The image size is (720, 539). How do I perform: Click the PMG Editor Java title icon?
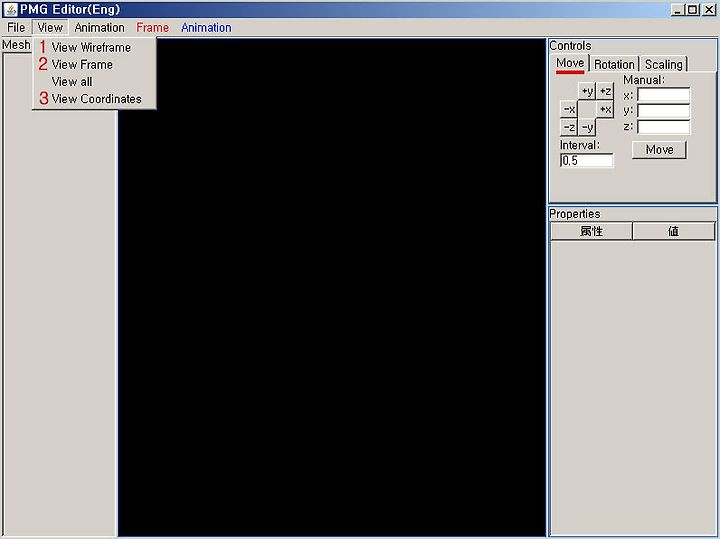10,9
